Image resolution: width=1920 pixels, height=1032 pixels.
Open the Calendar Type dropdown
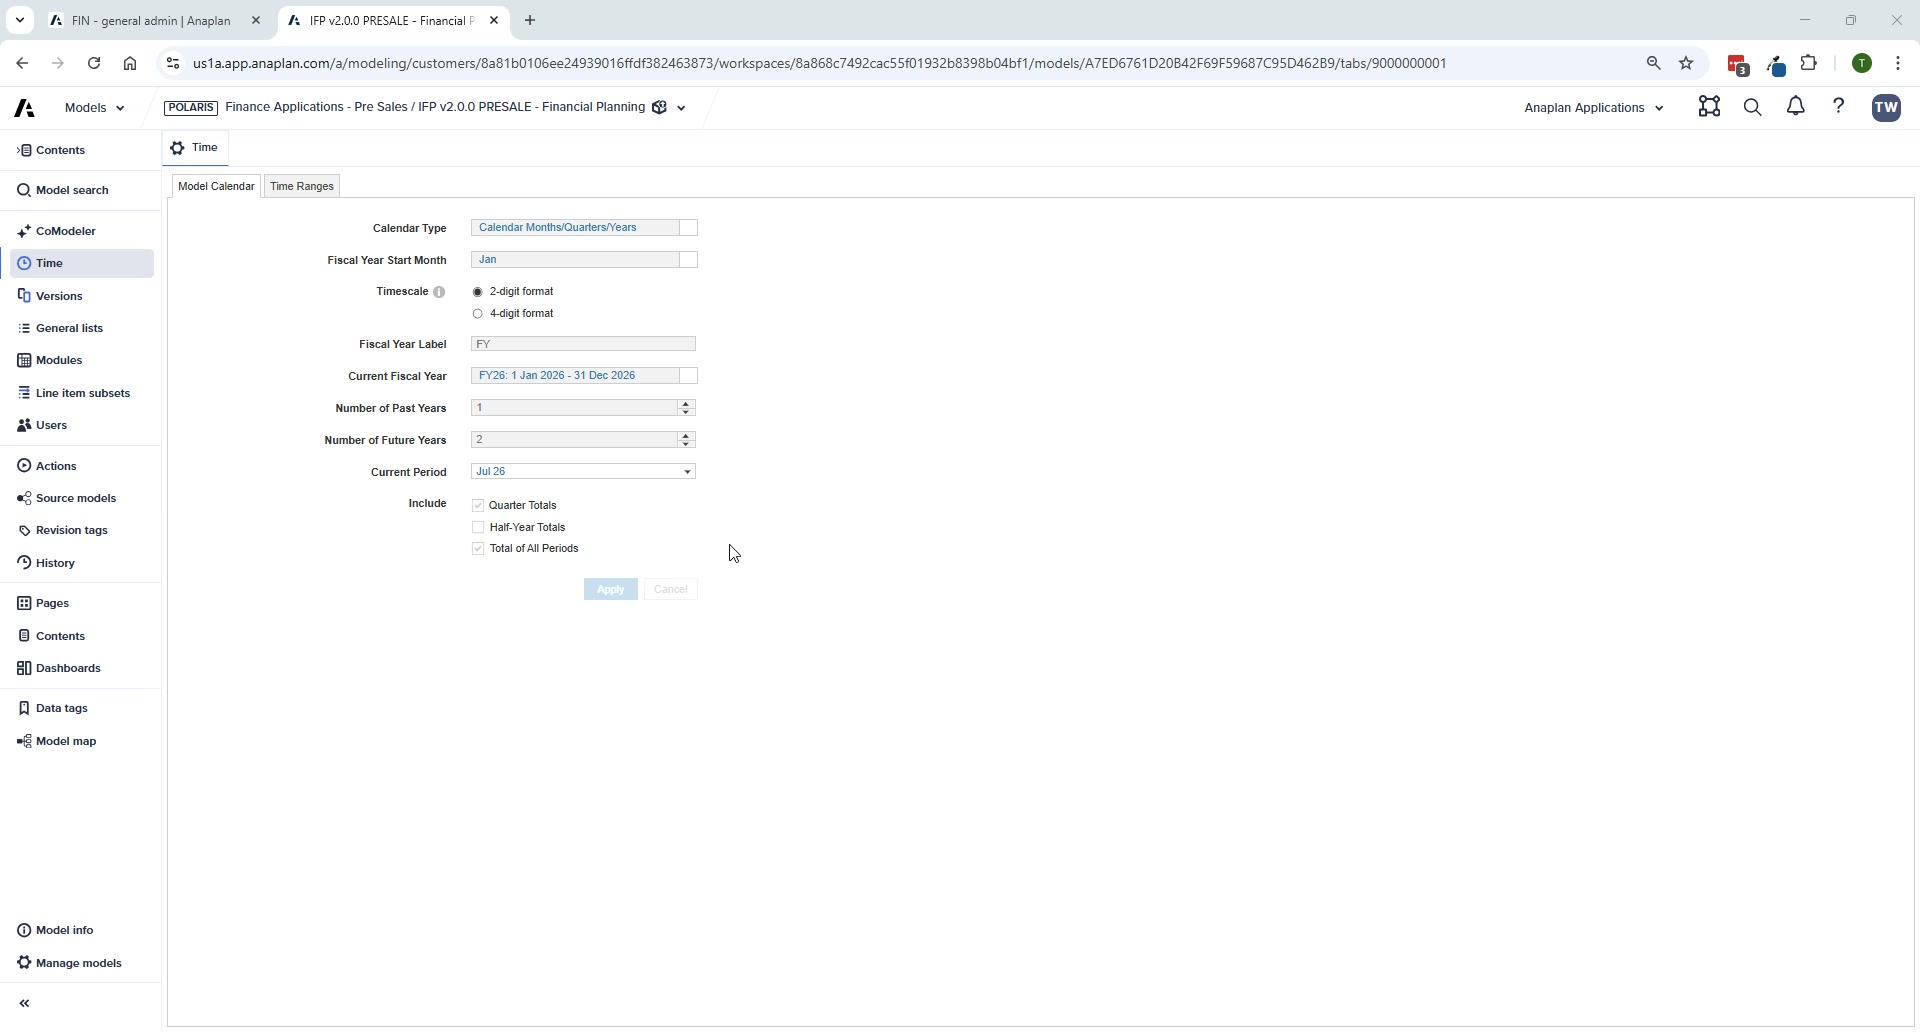click(x=688, y=227)
